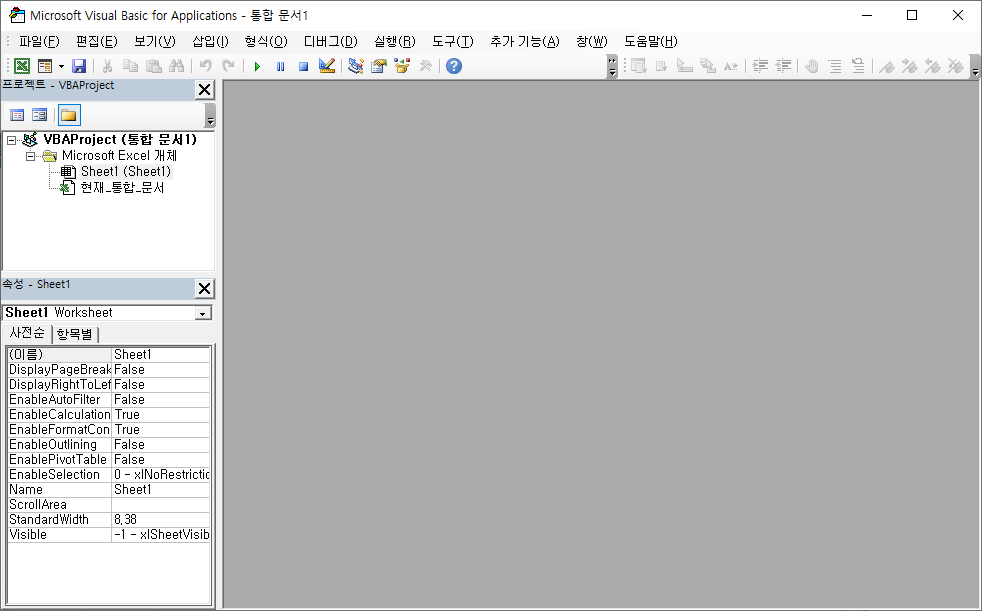The width and height of the screenshot is (982, 611).
Task: Click the Break pause icon
Action: (281, 66)
